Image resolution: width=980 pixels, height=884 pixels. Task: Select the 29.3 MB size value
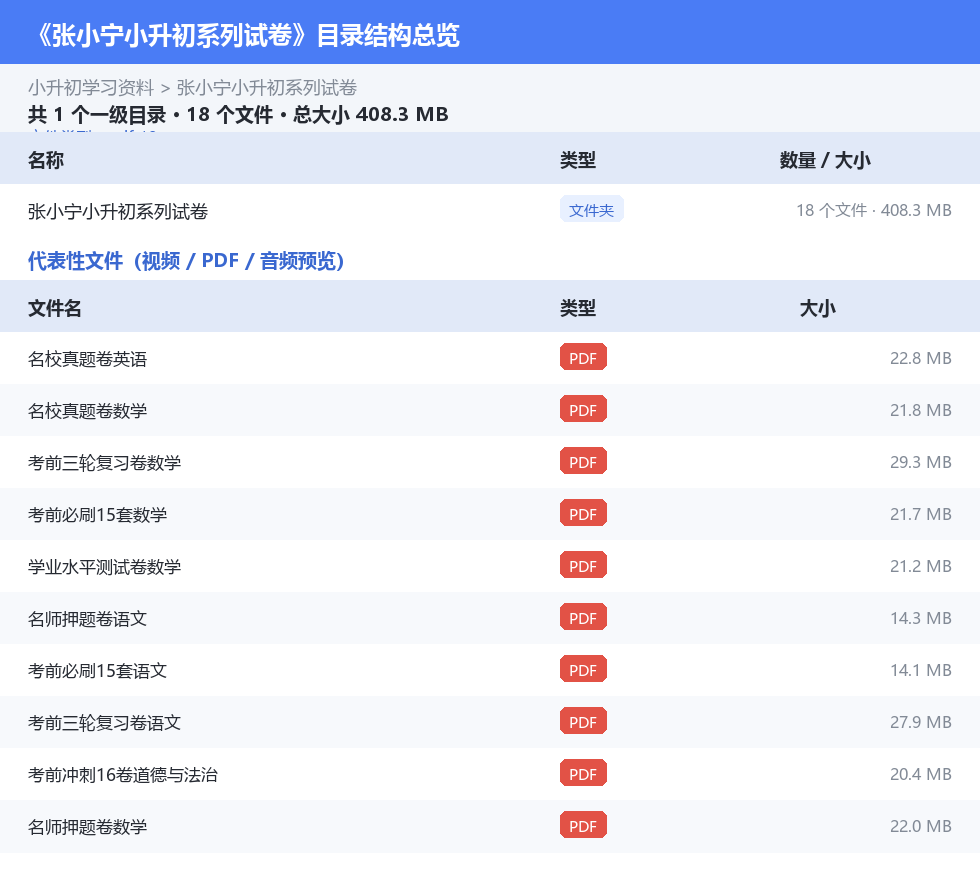pyautogui.click(x=921, y=462)
